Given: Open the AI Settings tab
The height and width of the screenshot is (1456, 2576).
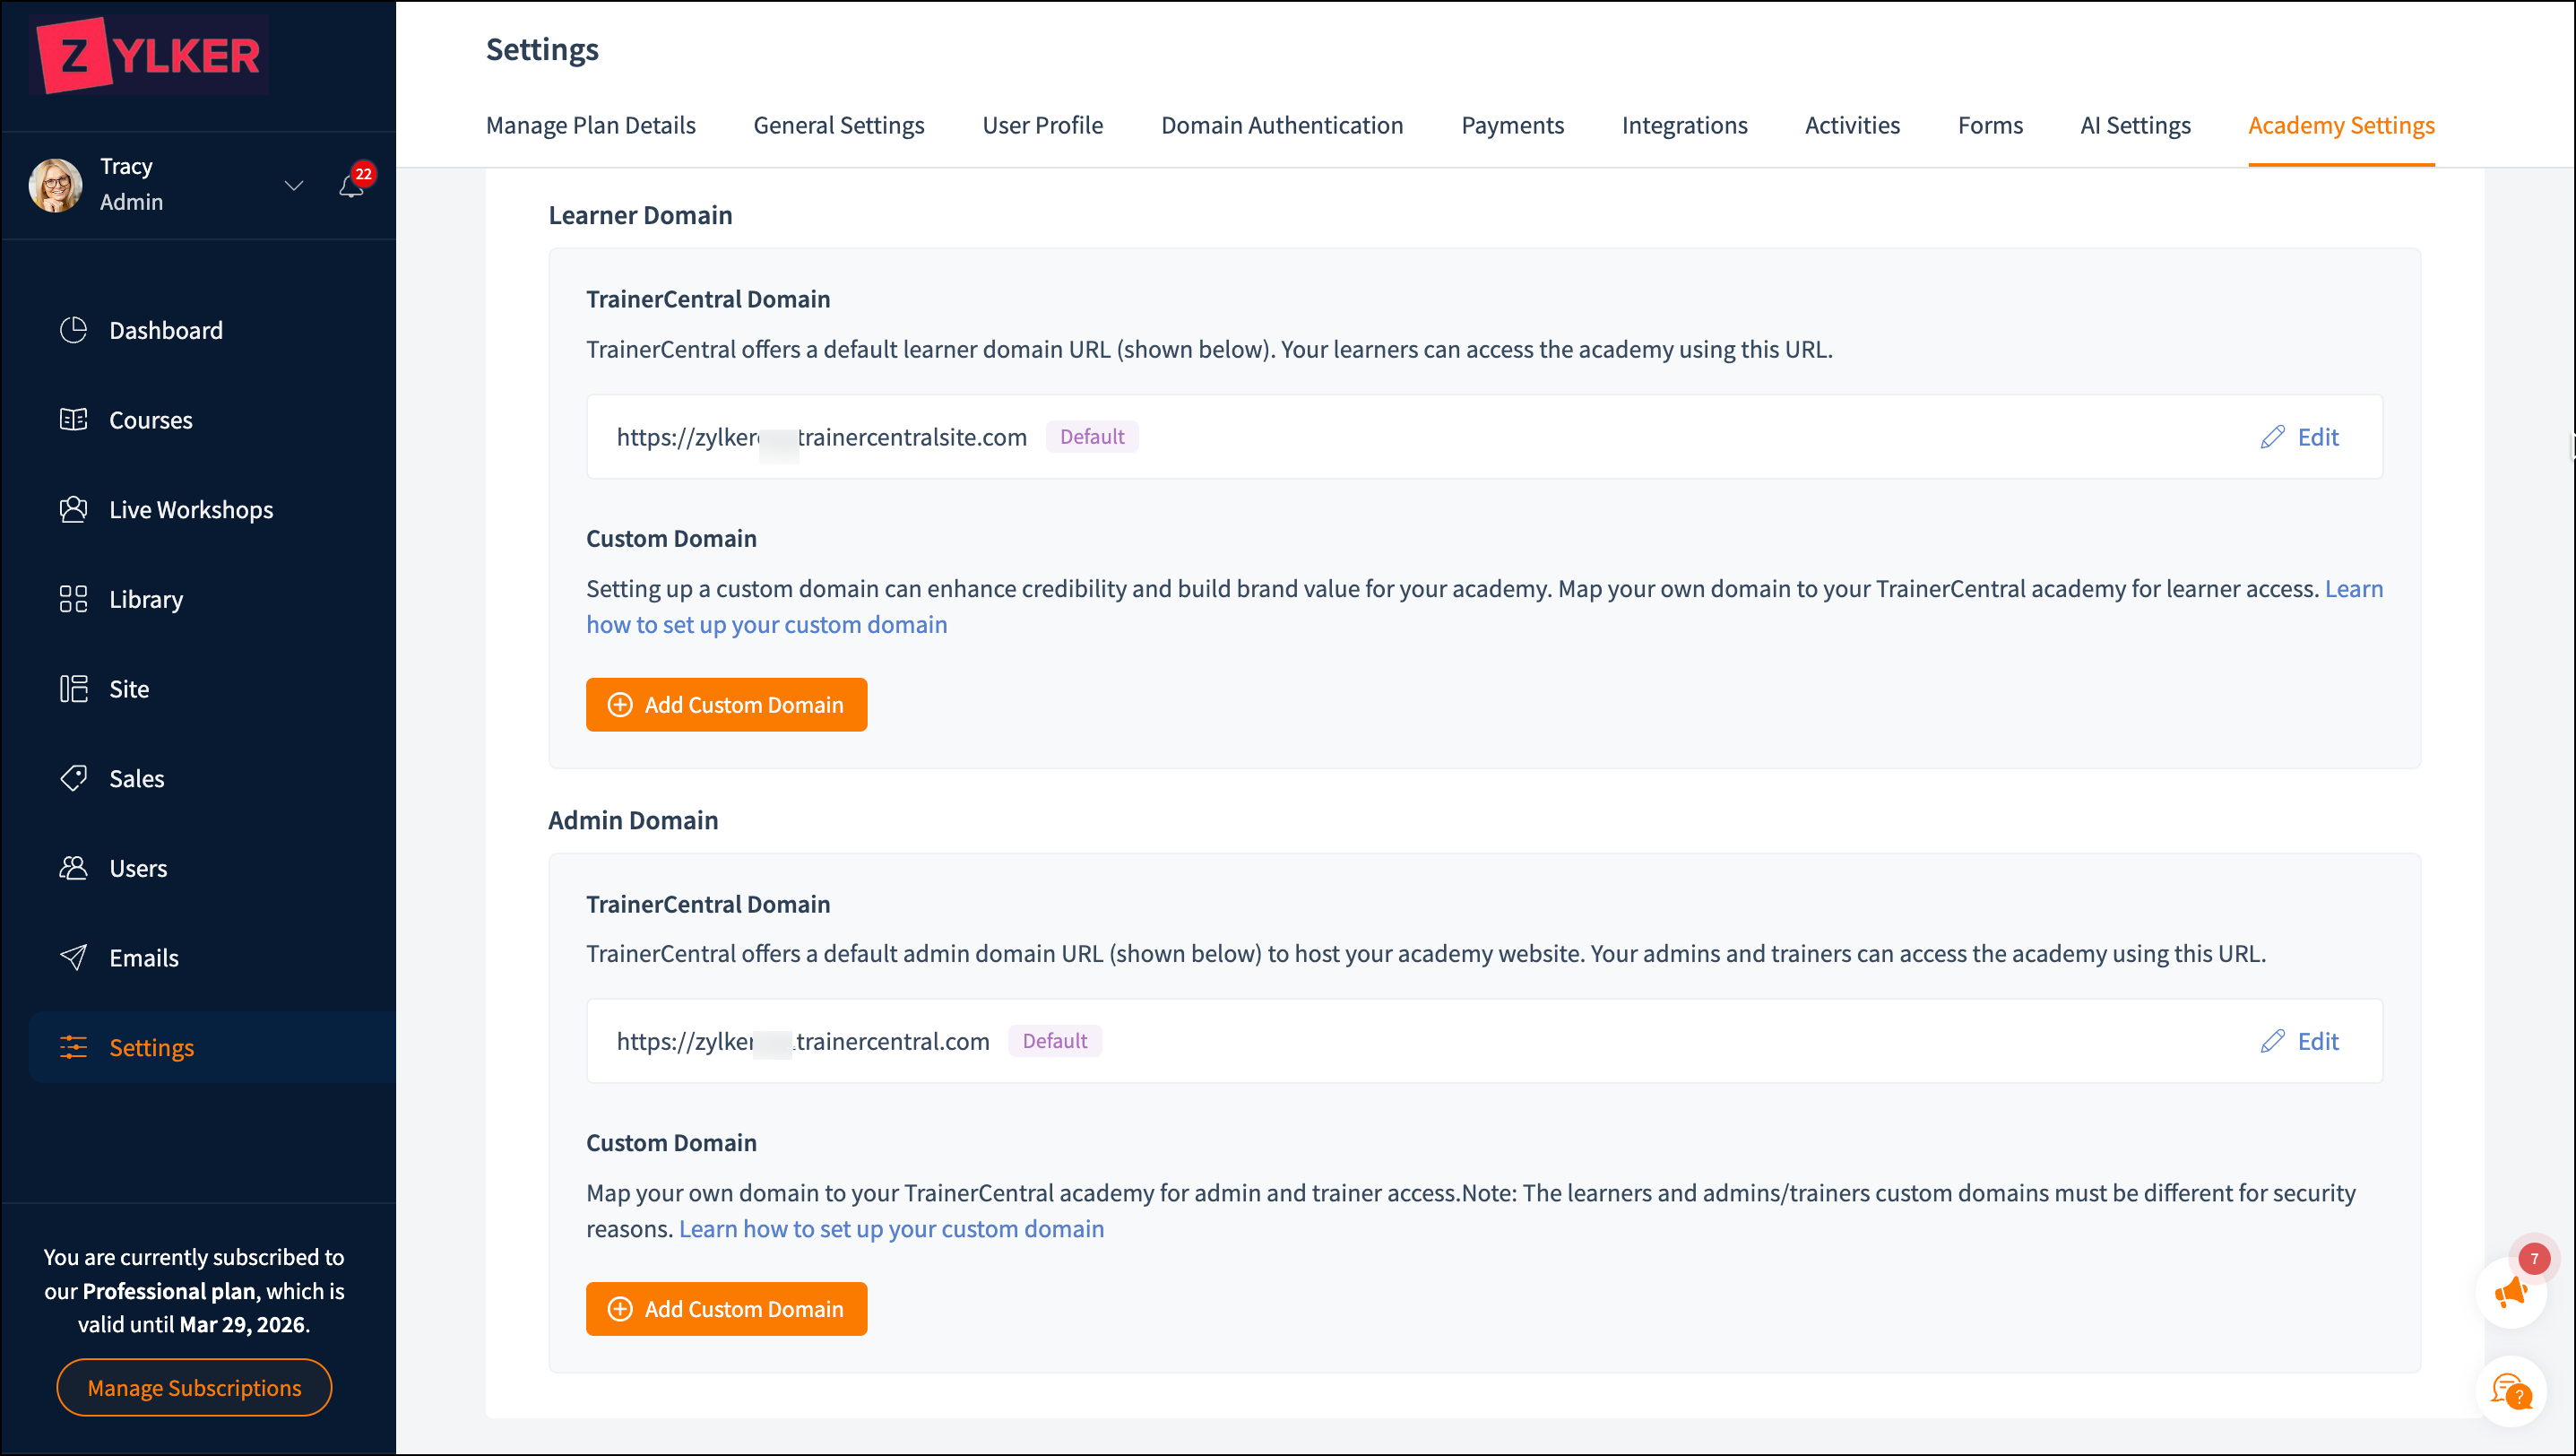Looking at the screenshot, I should [2135, 126].
